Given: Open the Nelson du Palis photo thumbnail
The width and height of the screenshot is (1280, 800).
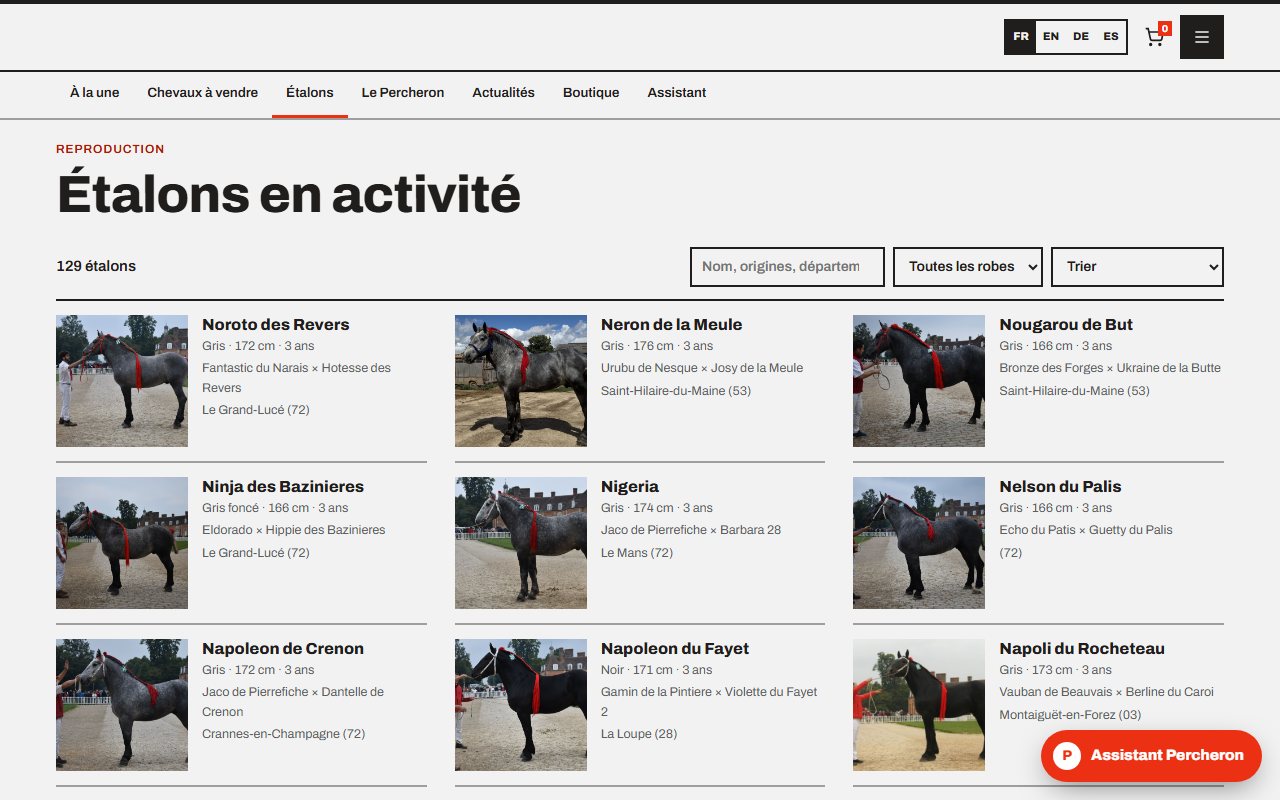Looking at the screenshot, I should [x=919, y=543].
